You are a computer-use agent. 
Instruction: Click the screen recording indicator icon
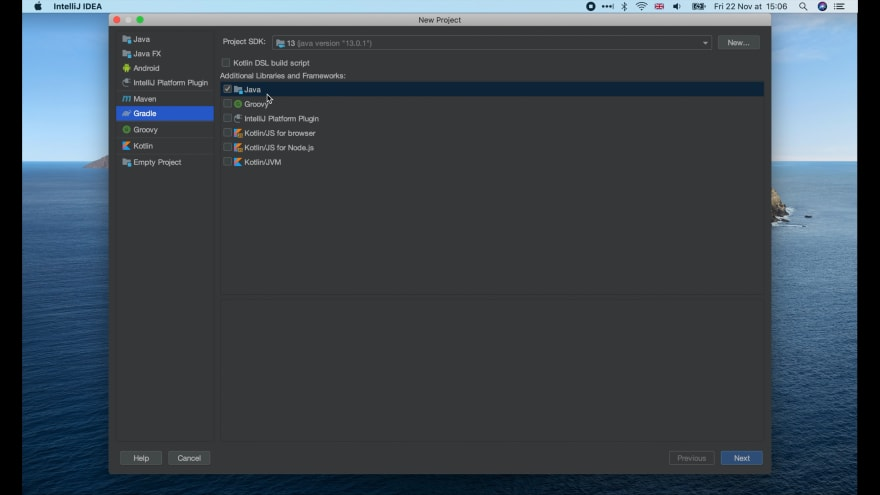(x=590, y=6)
